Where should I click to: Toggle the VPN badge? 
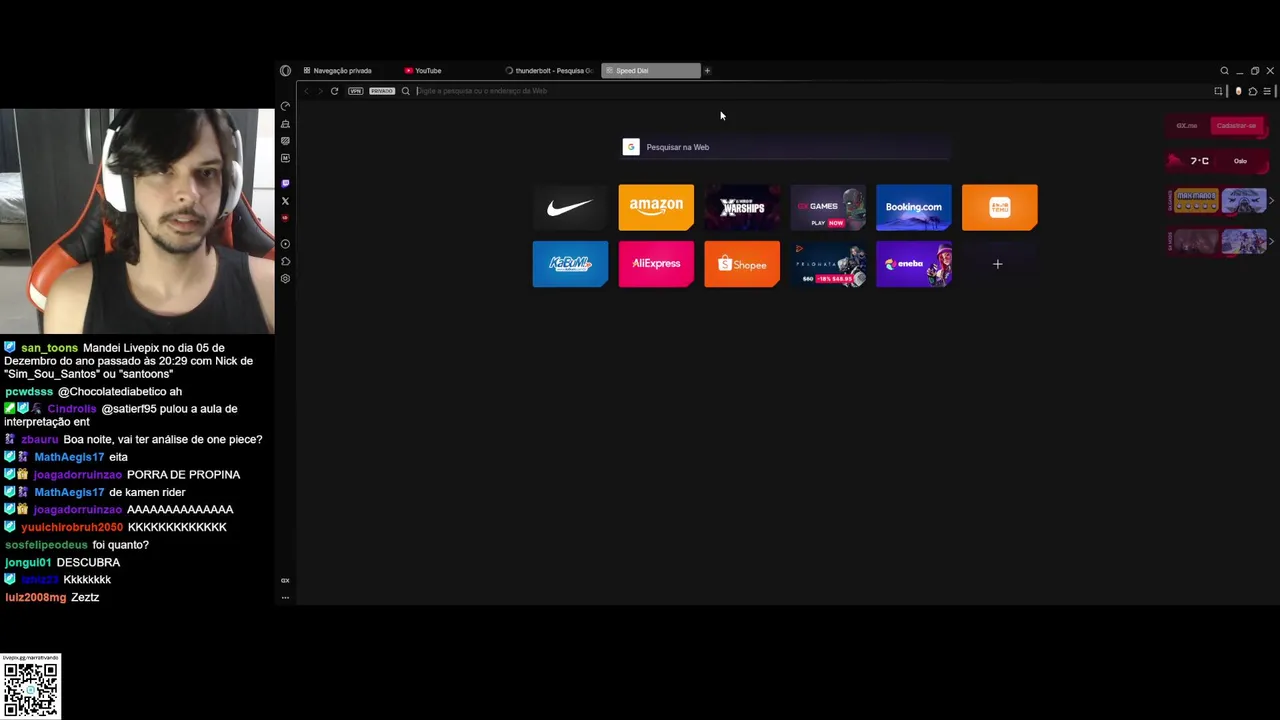click(355, 91)
